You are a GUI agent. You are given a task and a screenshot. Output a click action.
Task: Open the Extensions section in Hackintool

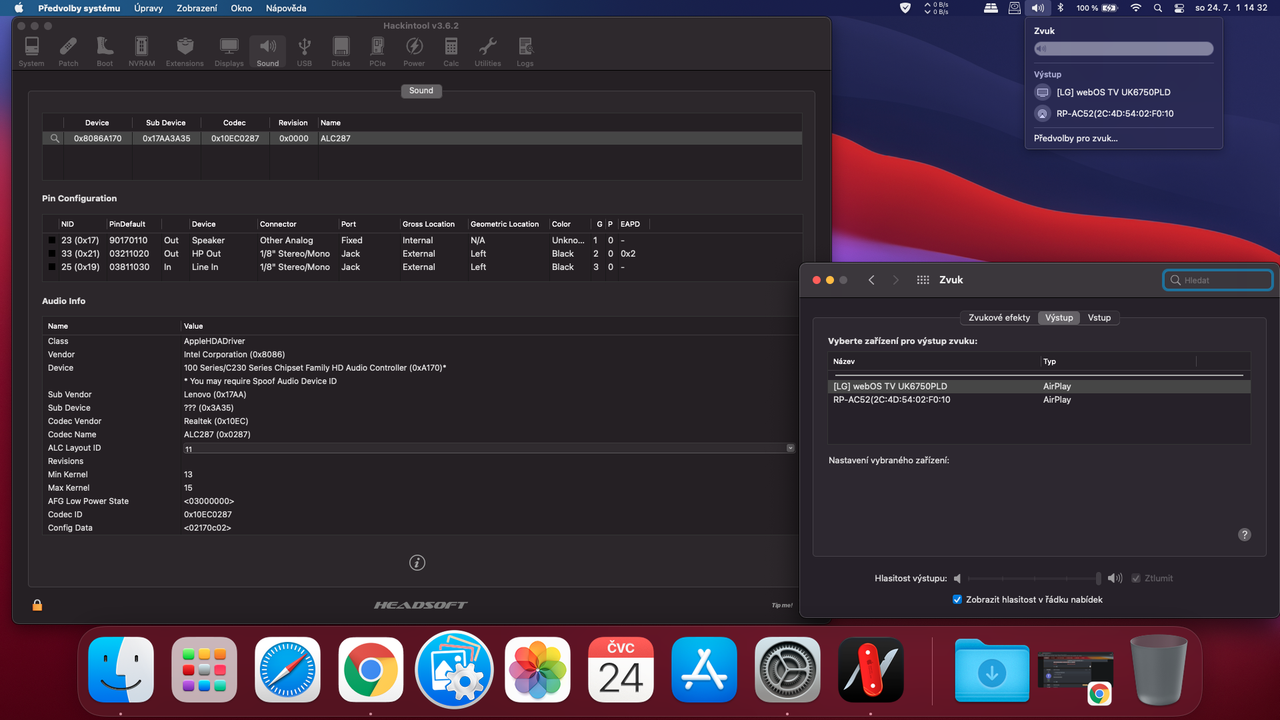click(185, 51)
